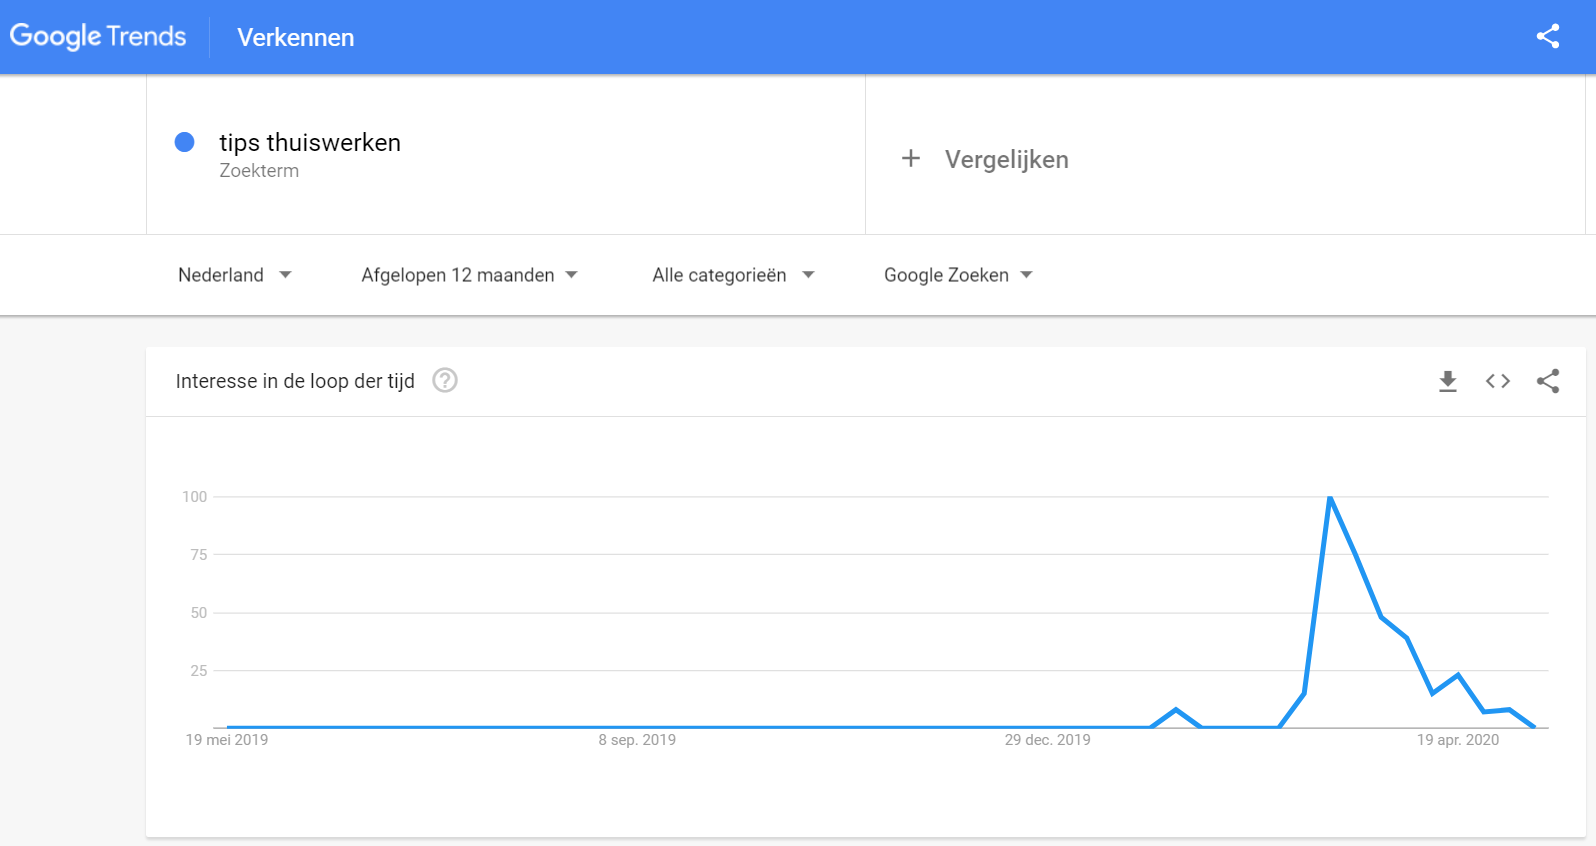Click the 8 sep. 2019 axis label
This screenshot has width=1596, height=846.
(x=637, y=740)
